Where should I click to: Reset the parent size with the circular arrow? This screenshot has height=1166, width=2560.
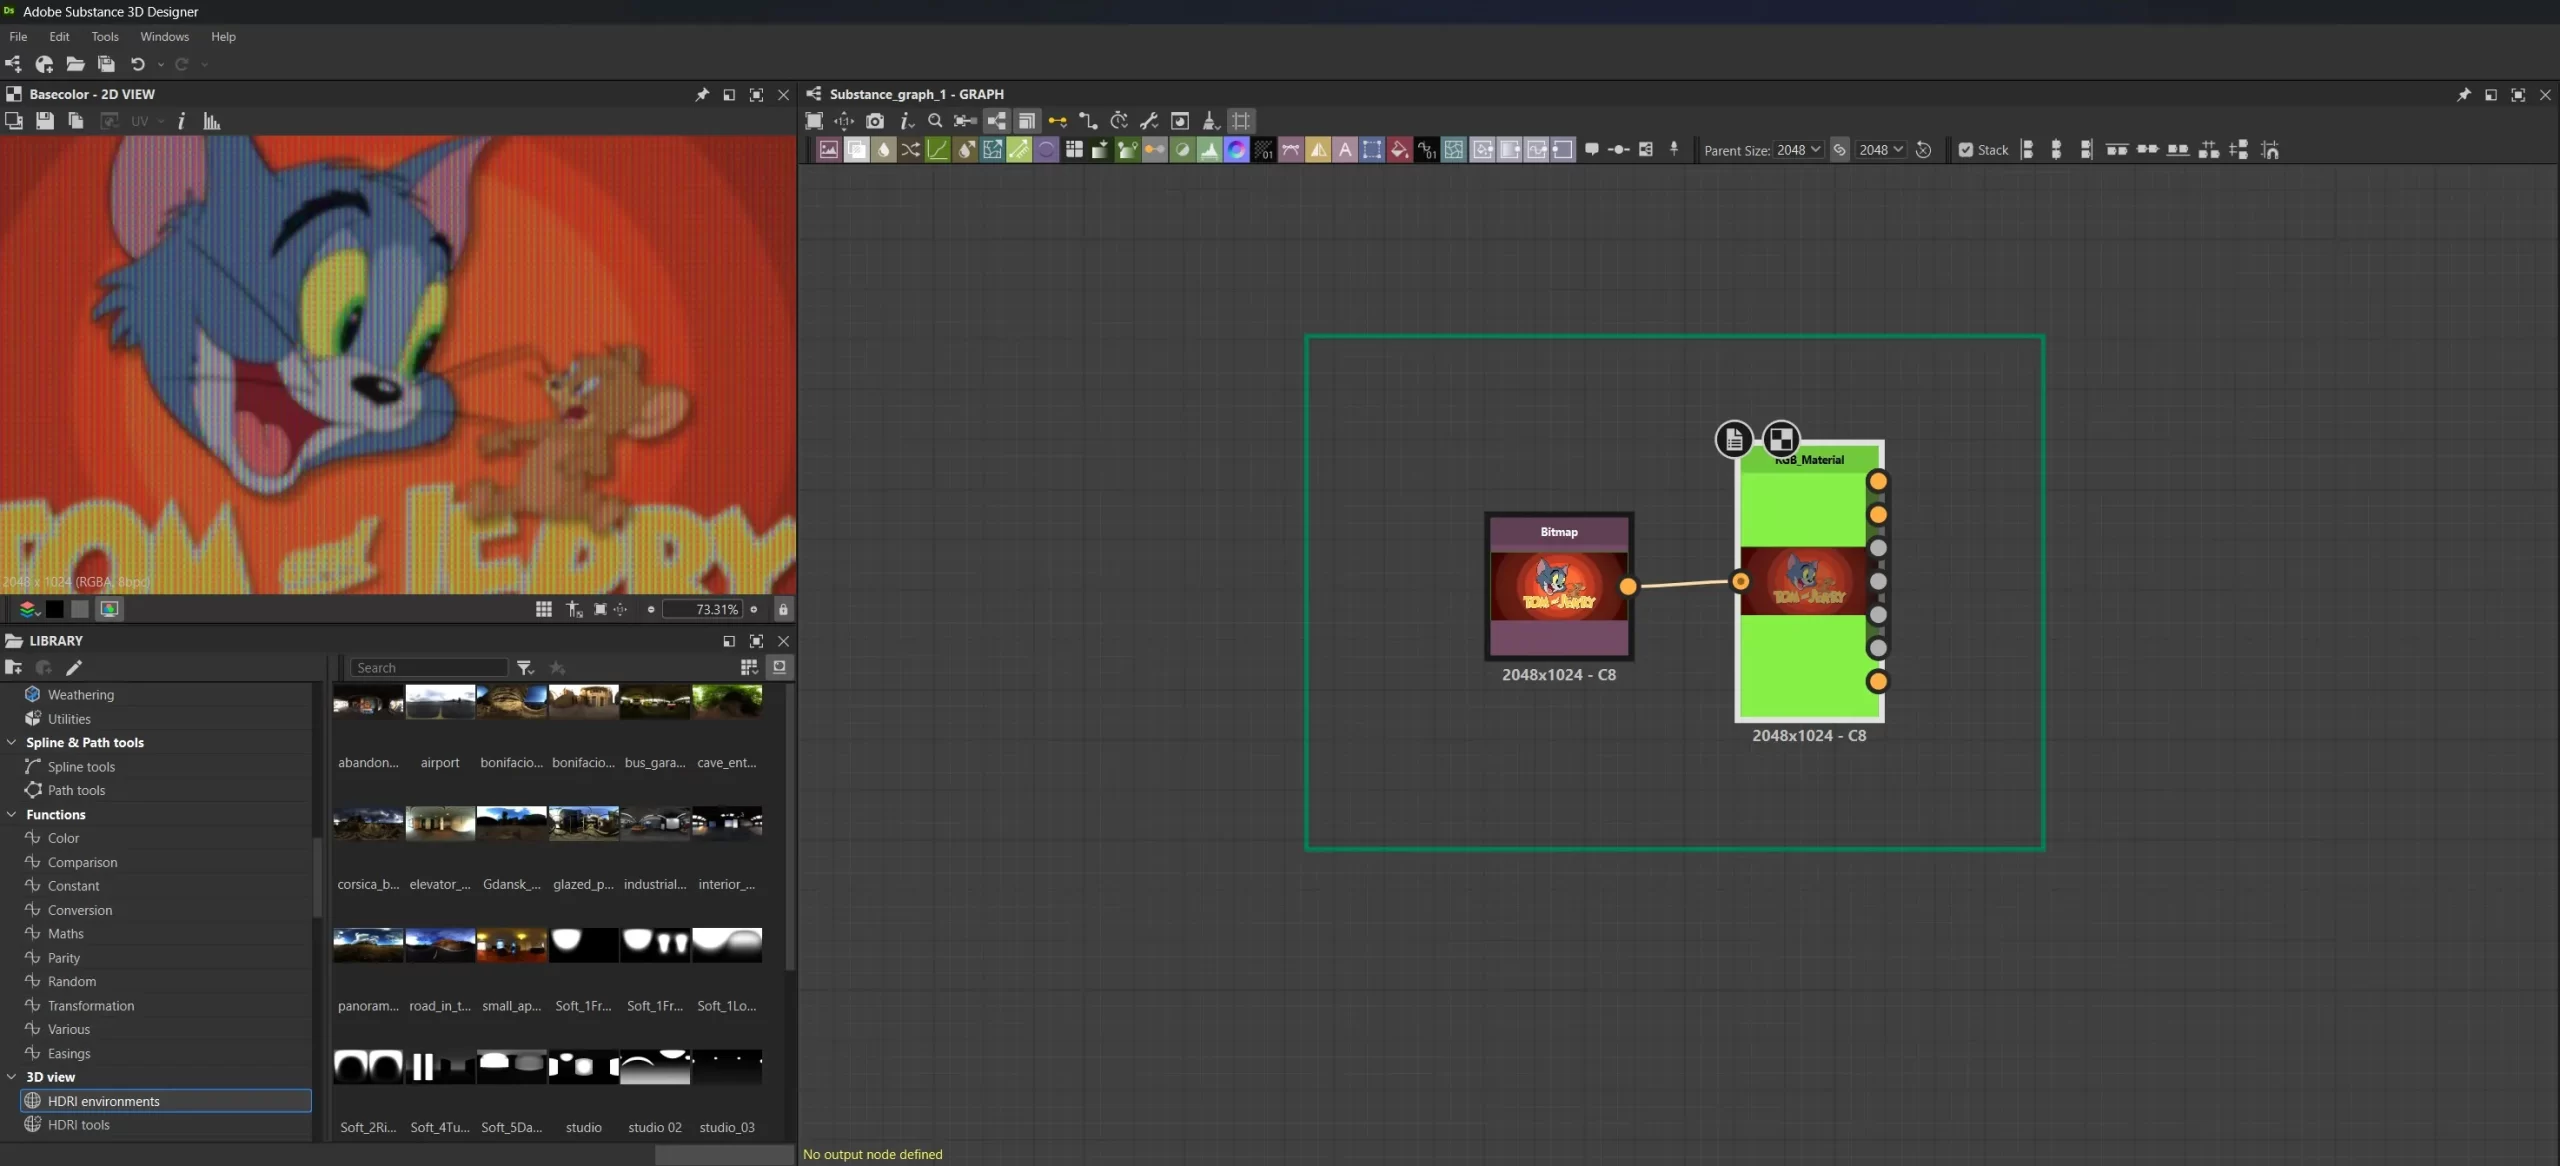tap(1923, 150)
